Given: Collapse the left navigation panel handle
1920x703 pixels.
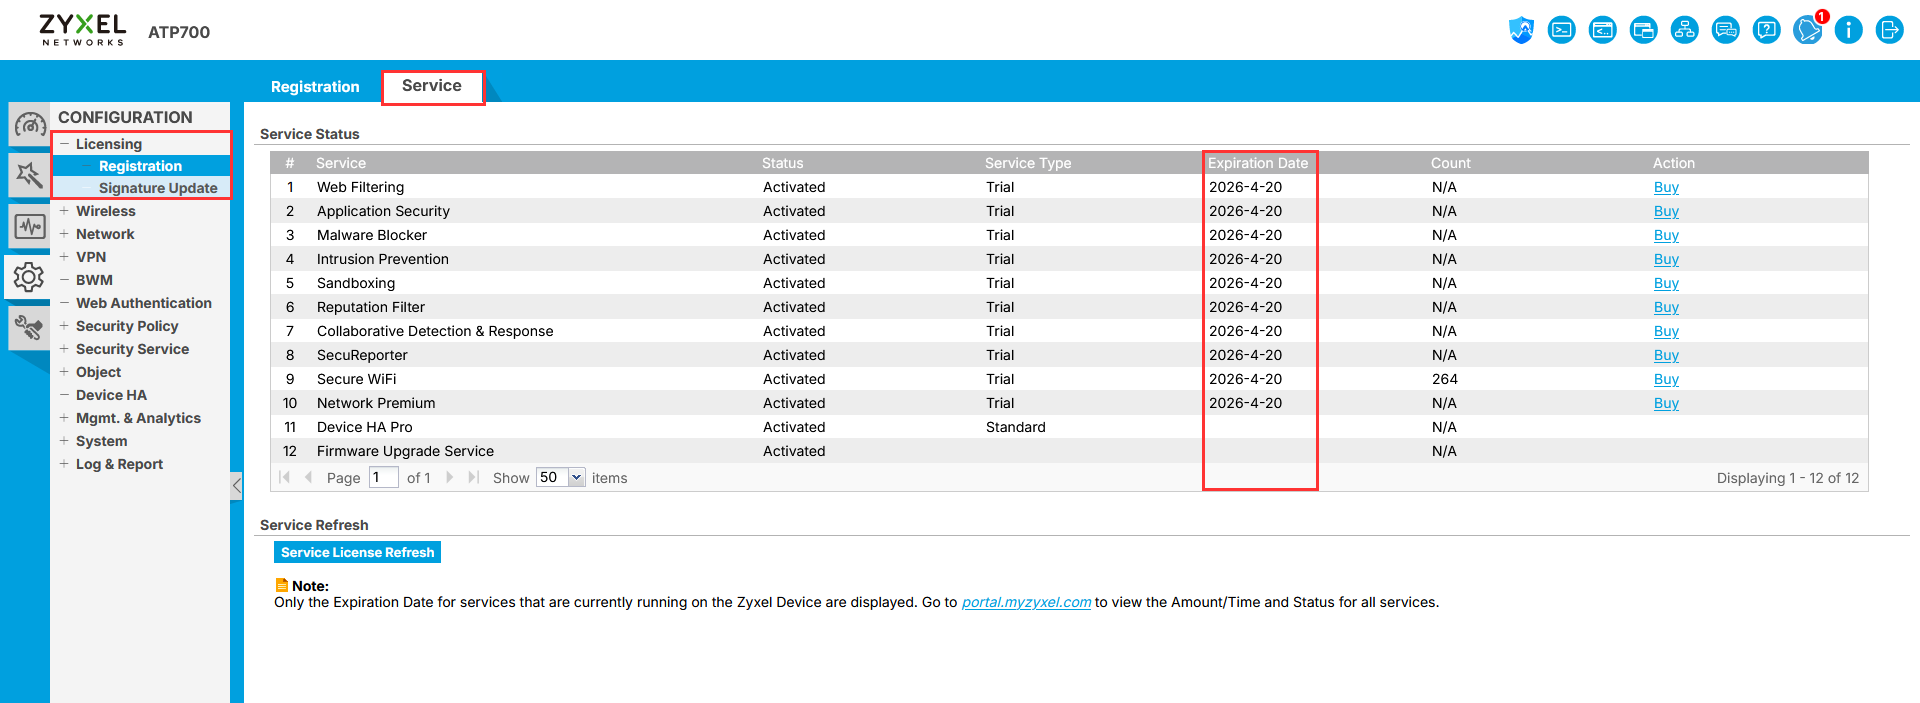Looking at the screenshot, I should (x=237, y=486).
